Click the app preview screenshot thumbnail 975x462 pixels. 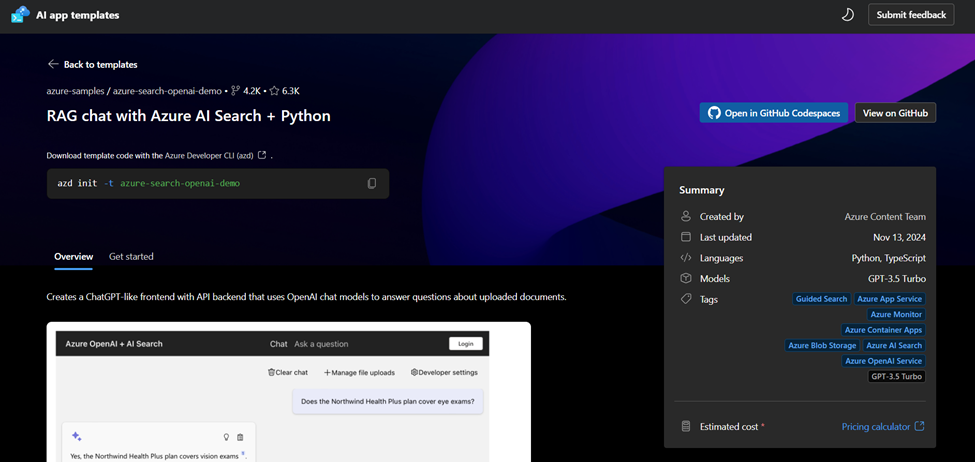tap(289, 392)
